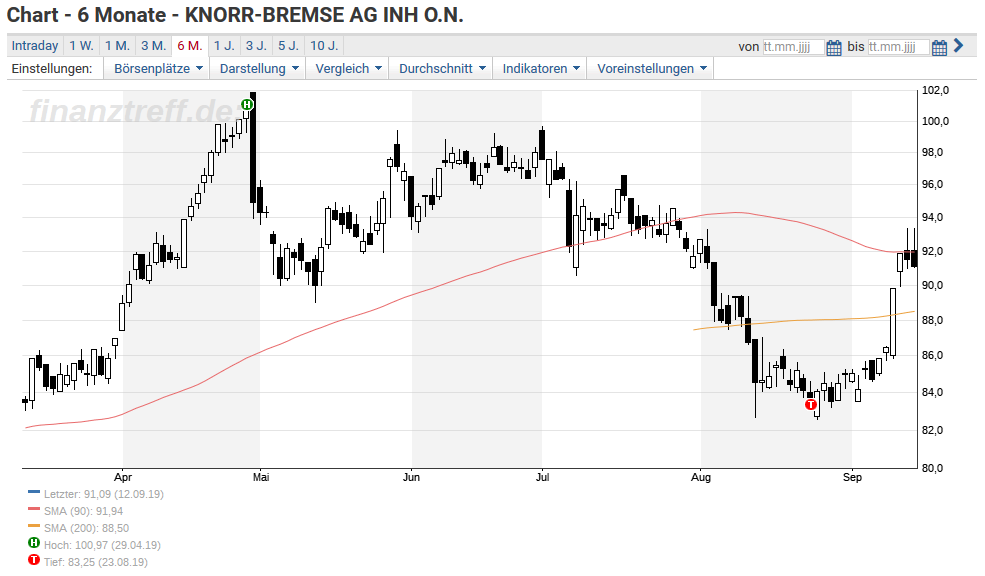The width and height of the screenshot is (985, 576).
Task: Click the SMA (90) legend entry
Action: point(84,511)
